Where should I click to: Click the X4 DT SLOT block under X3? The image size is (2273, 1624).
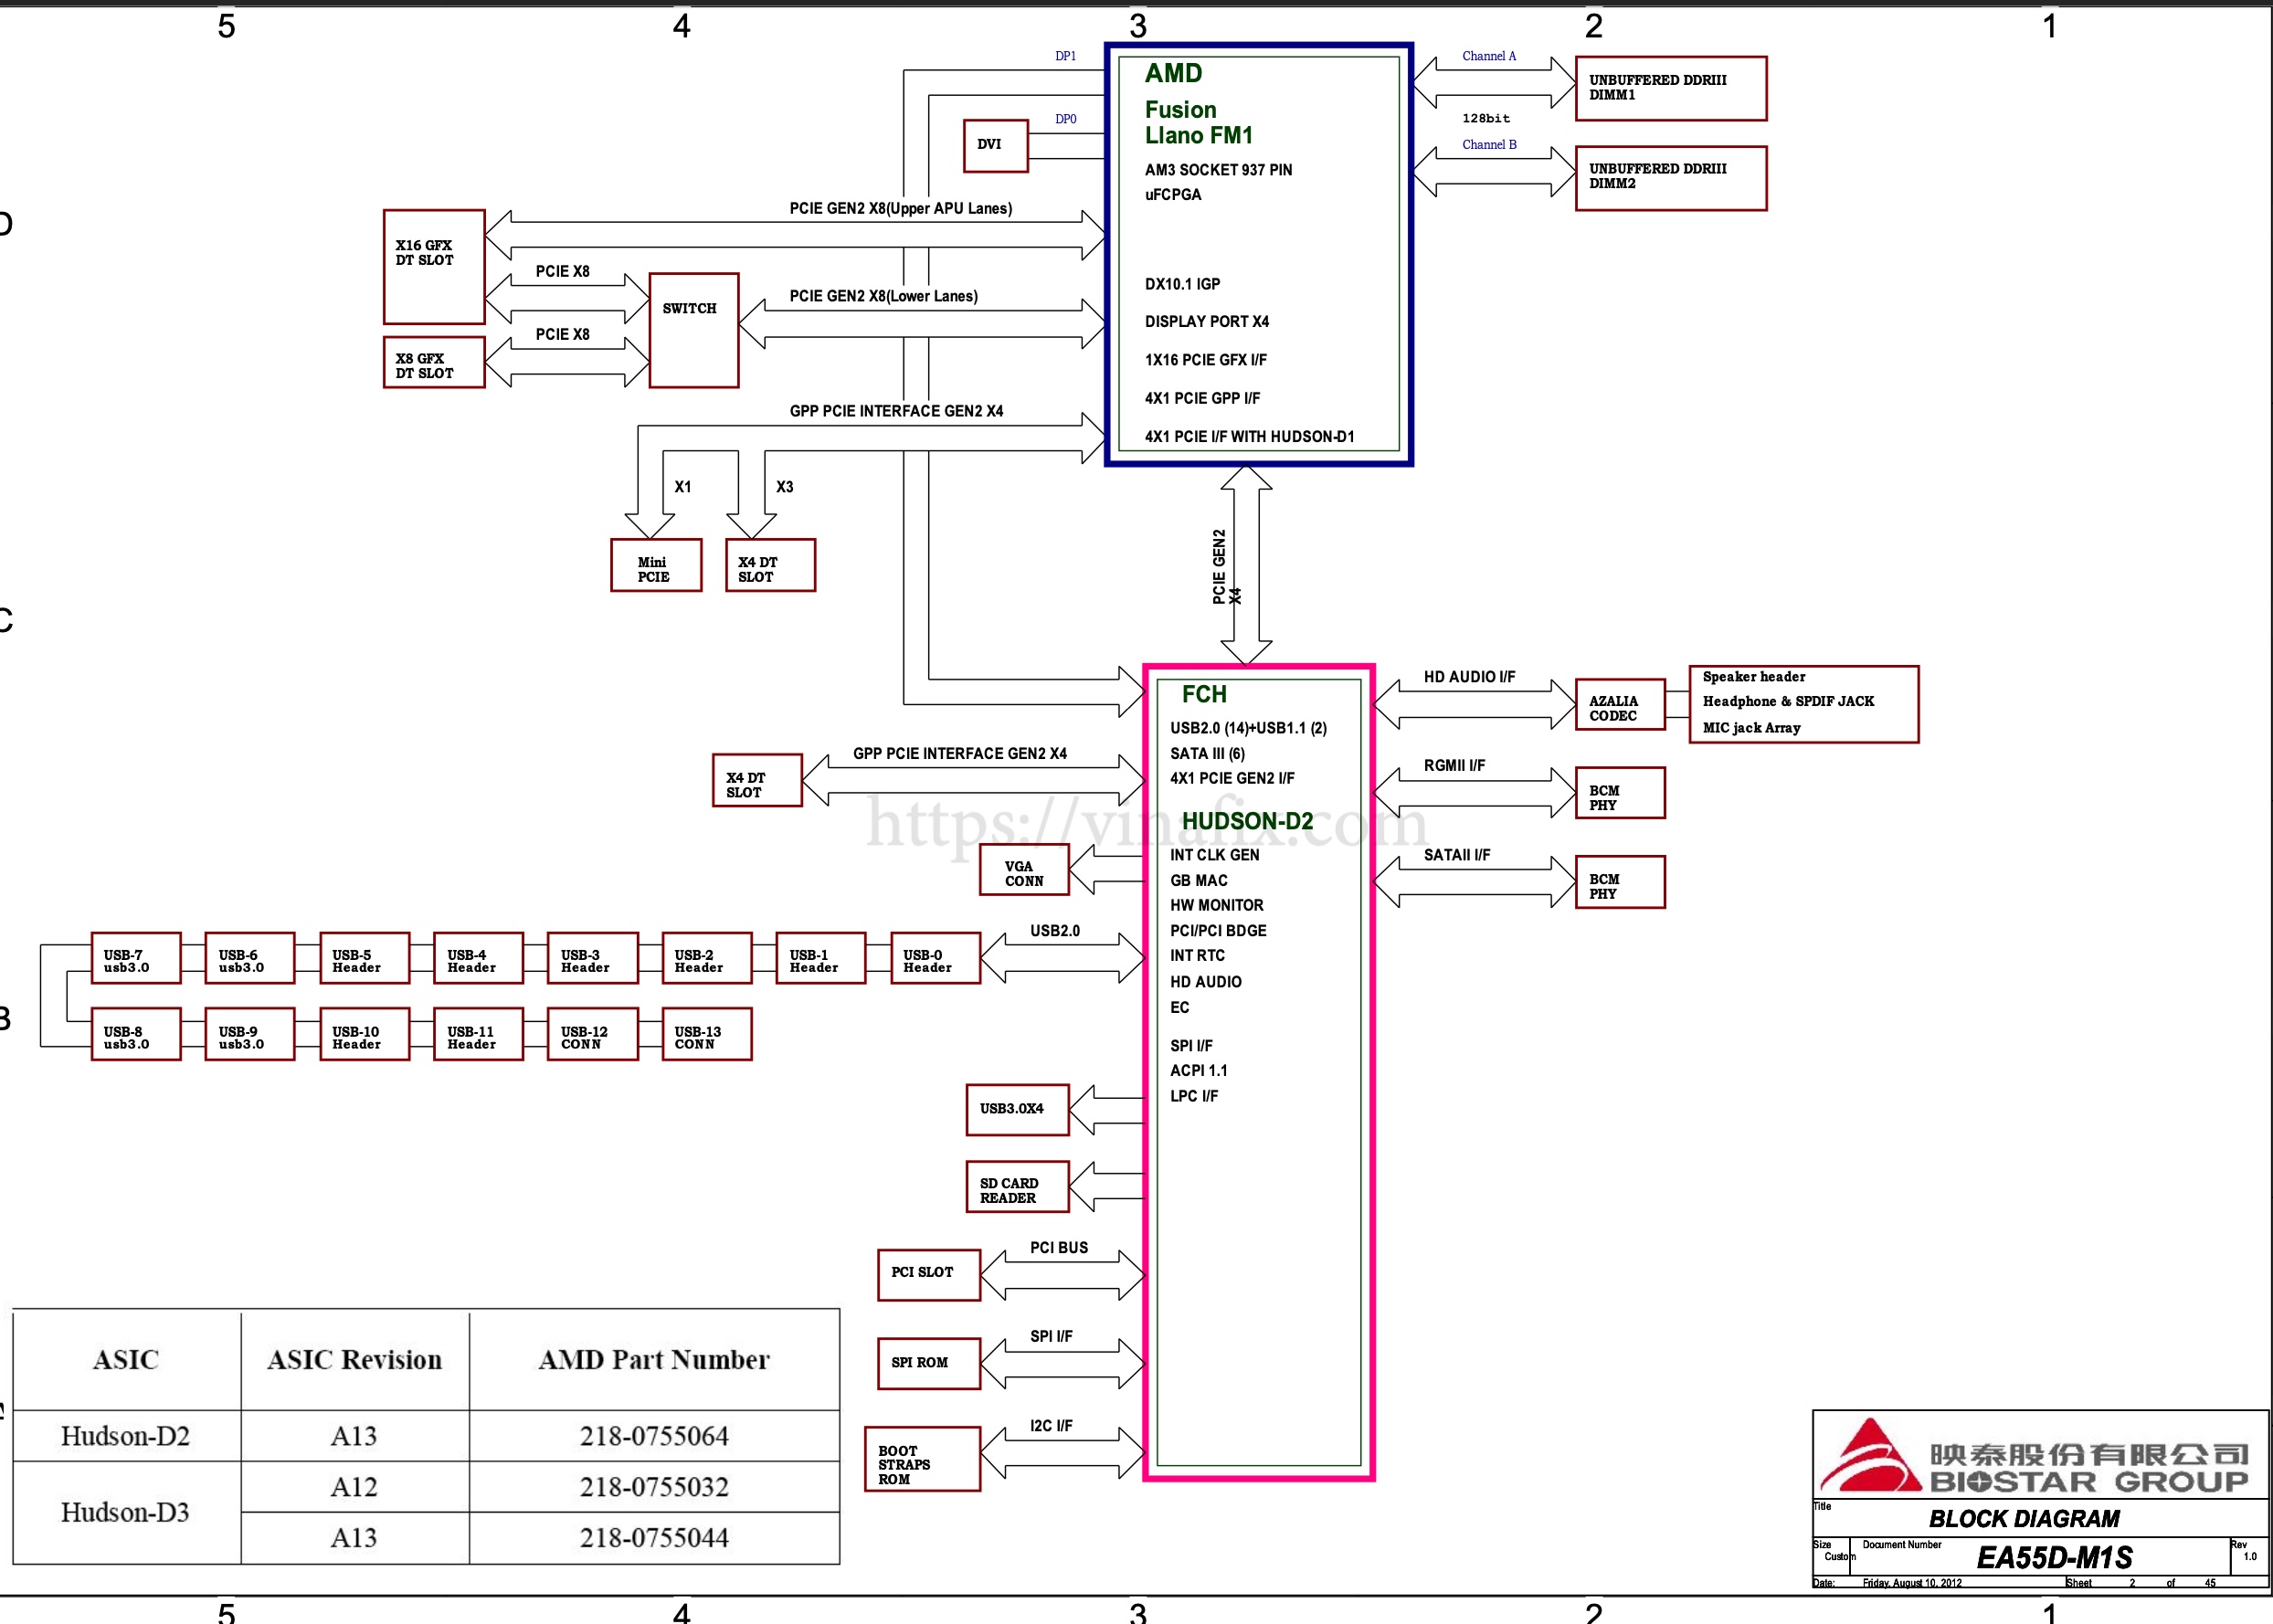[x=771, y=565]
